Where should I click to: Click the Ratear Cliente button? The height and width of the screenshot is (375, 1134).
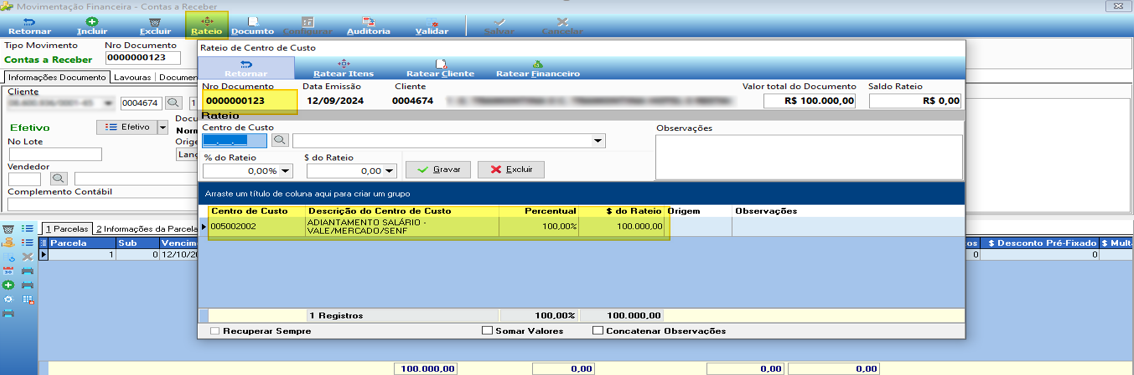pos(440,68)
